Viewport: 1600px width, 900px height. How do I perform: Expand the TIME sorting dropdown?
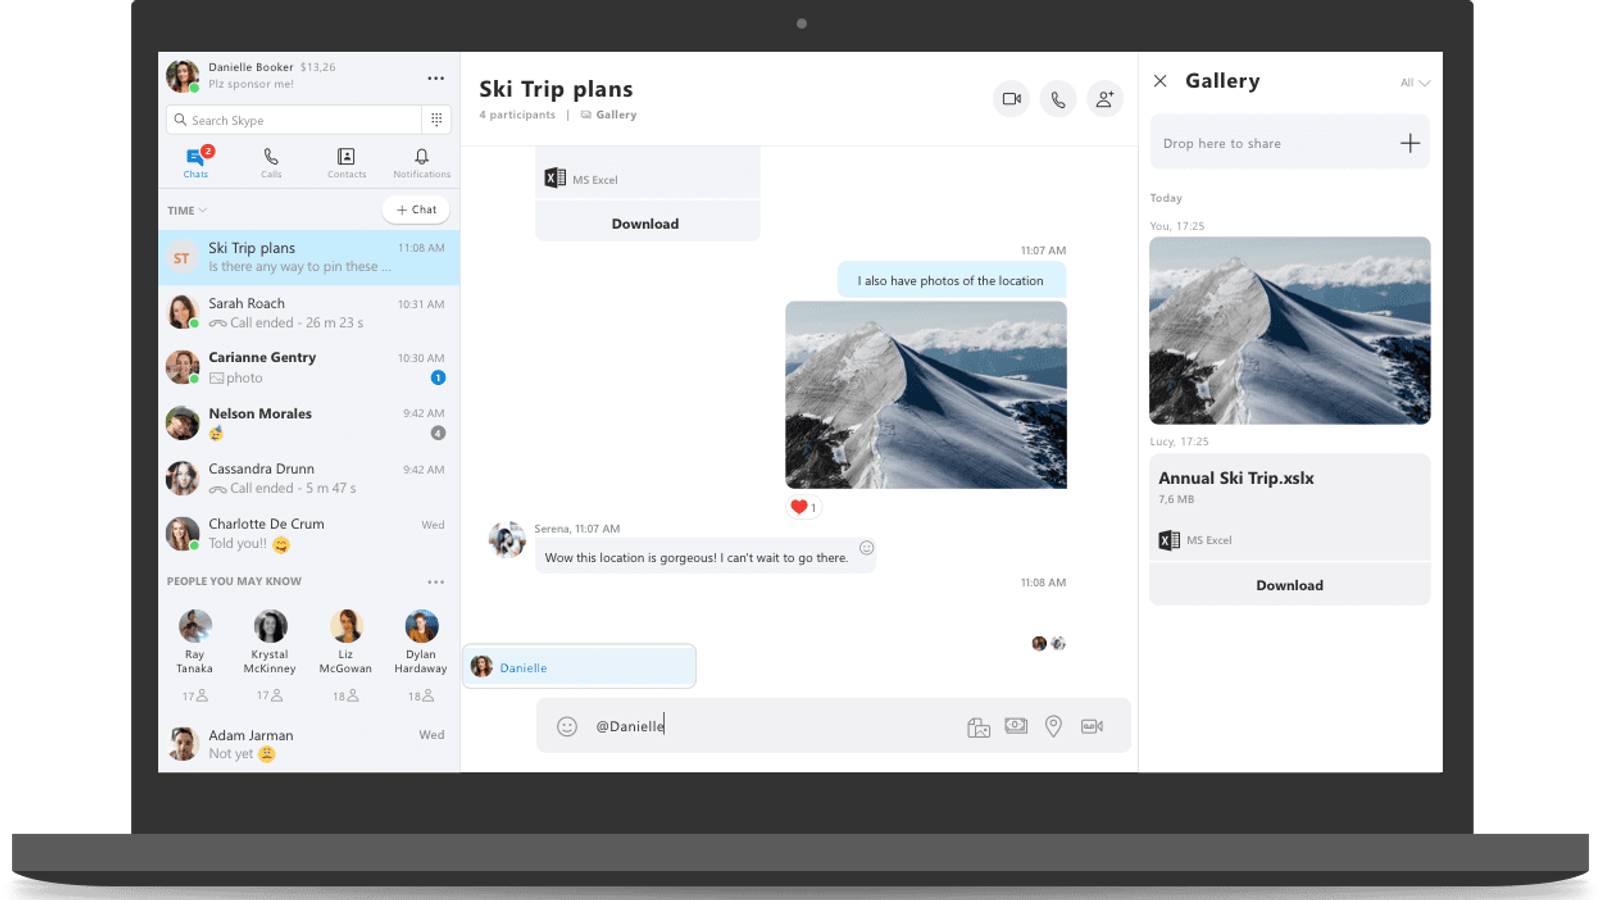tap(186, 210)
